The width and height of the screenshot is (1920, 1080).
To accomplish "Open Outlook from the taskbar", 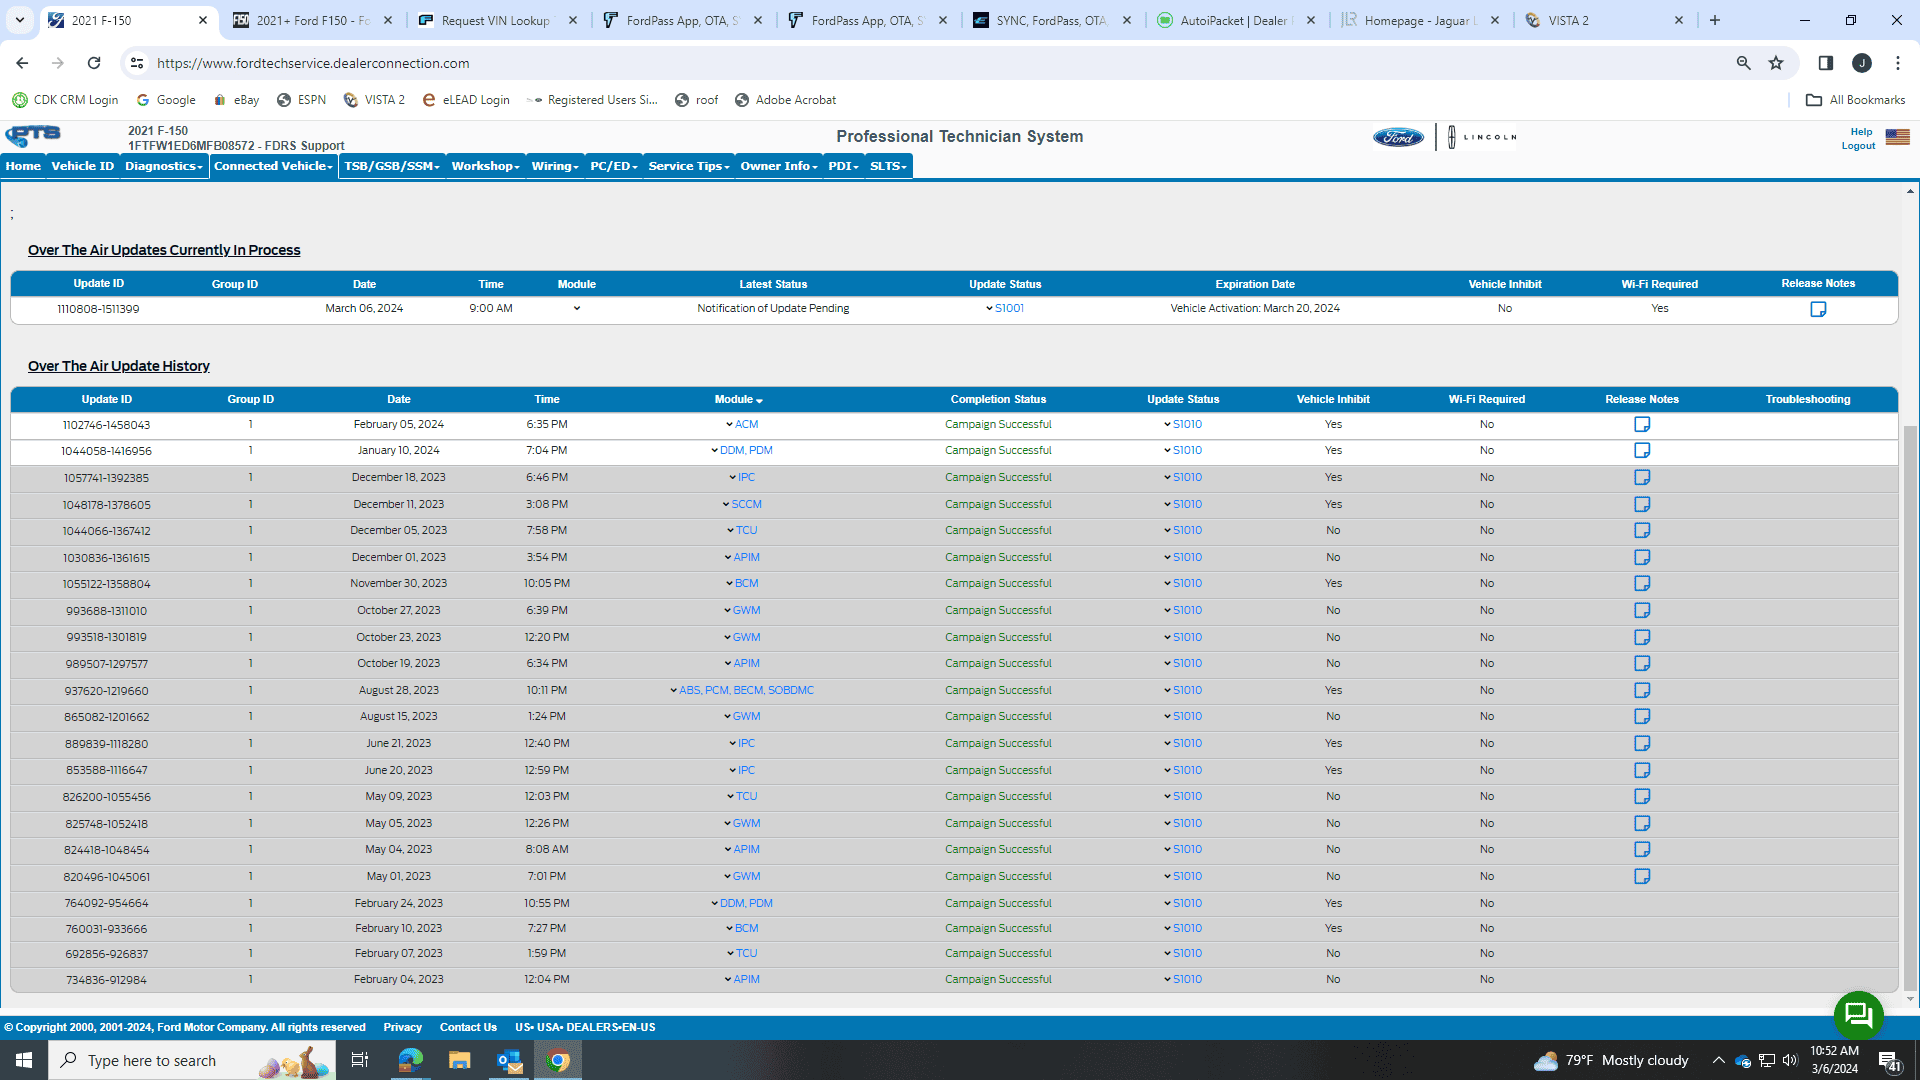I will click(509, 1060).
